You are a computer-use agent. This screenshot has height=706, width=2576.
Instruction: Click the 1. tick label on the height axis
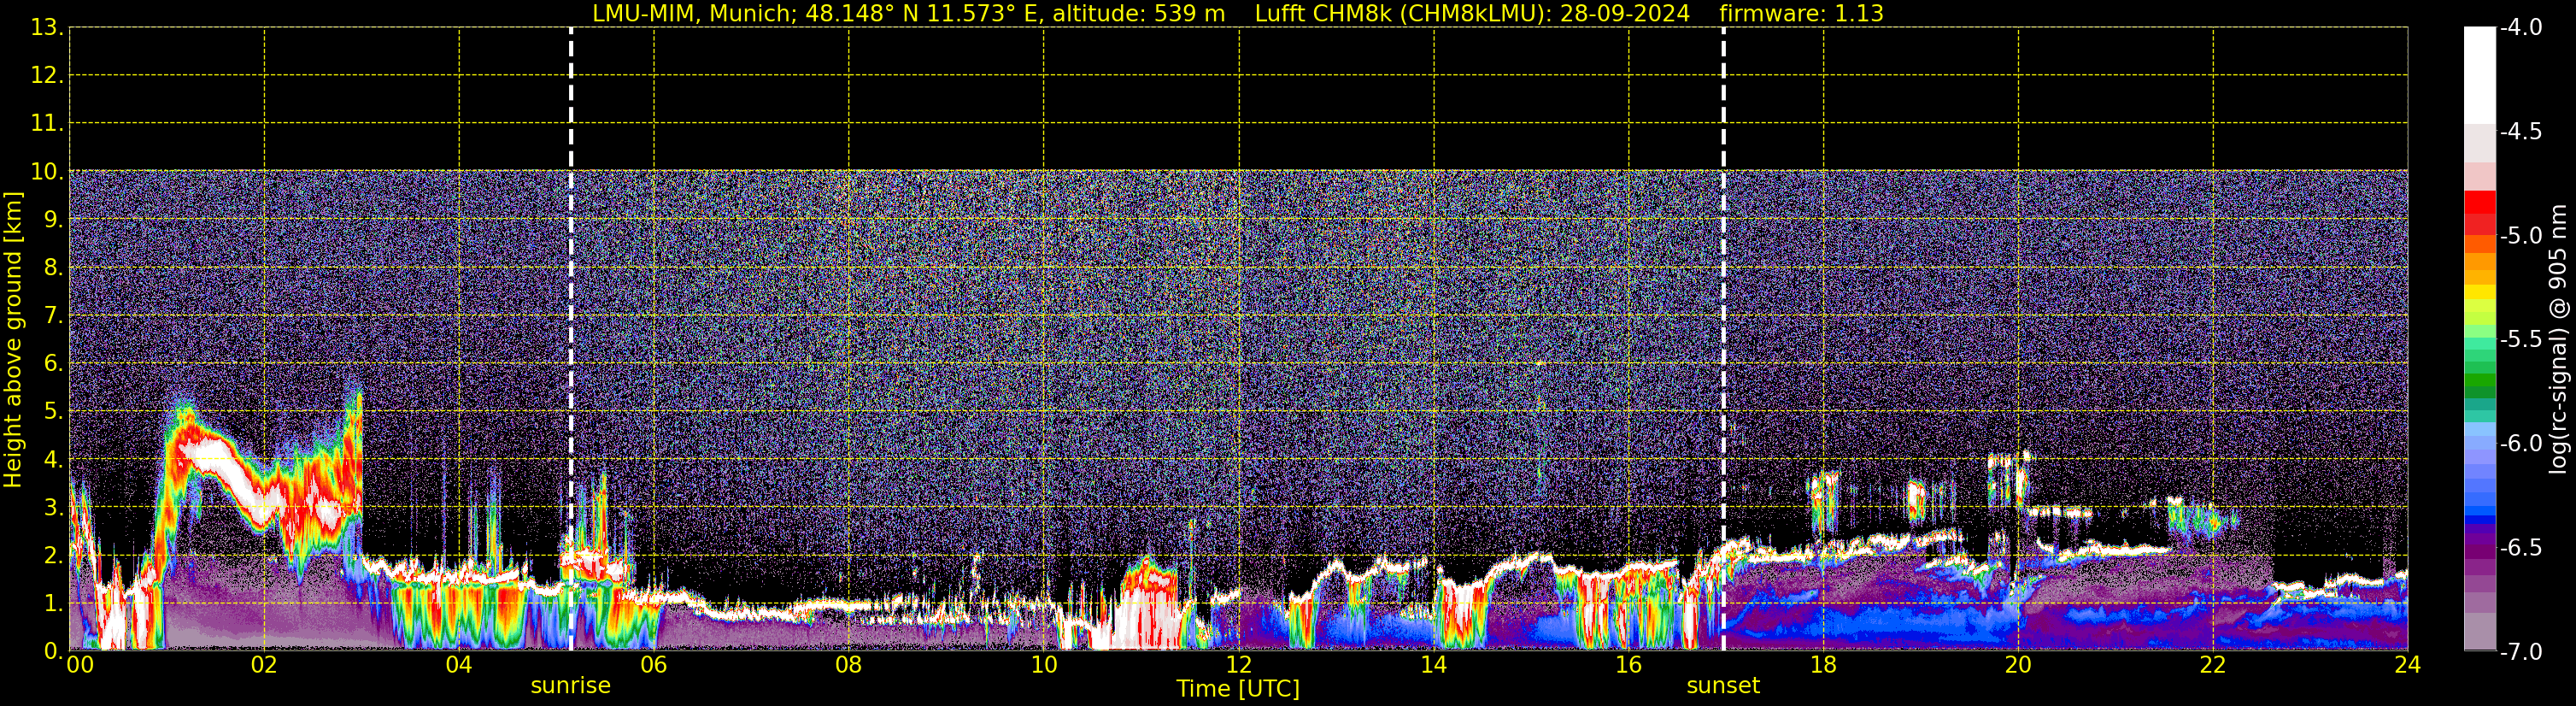click(x=52, y=604)
